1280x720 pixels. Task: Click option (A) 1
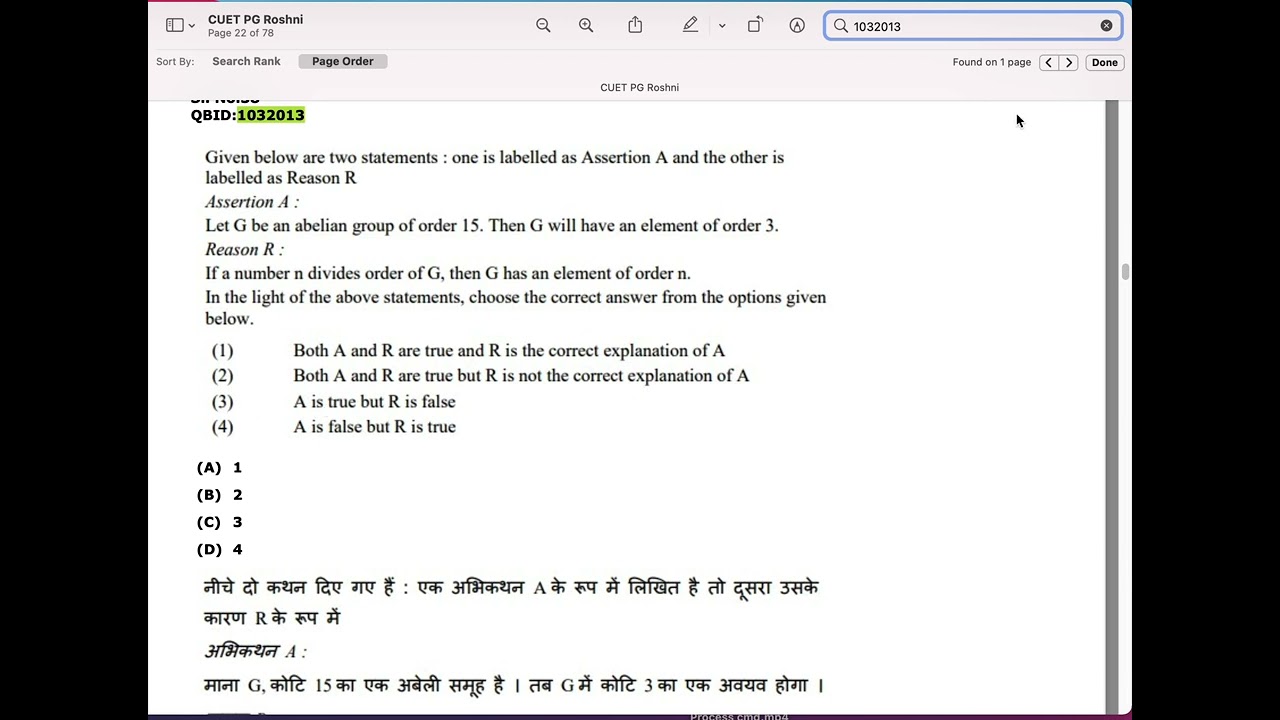click(220, 468)
